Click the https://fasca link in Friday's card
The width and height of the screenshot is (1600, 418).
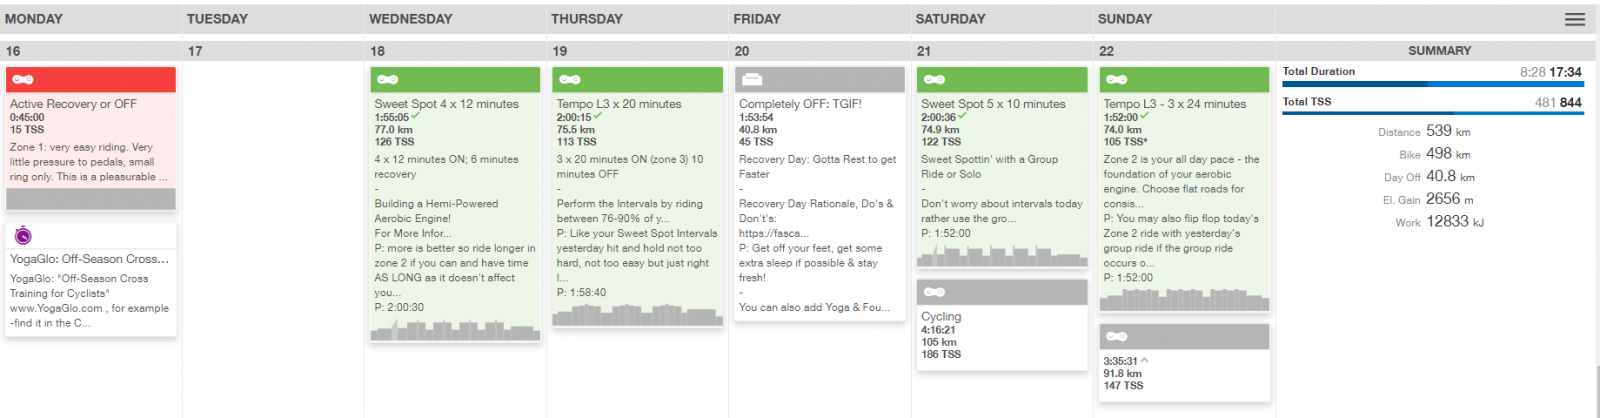pos(774,233)
